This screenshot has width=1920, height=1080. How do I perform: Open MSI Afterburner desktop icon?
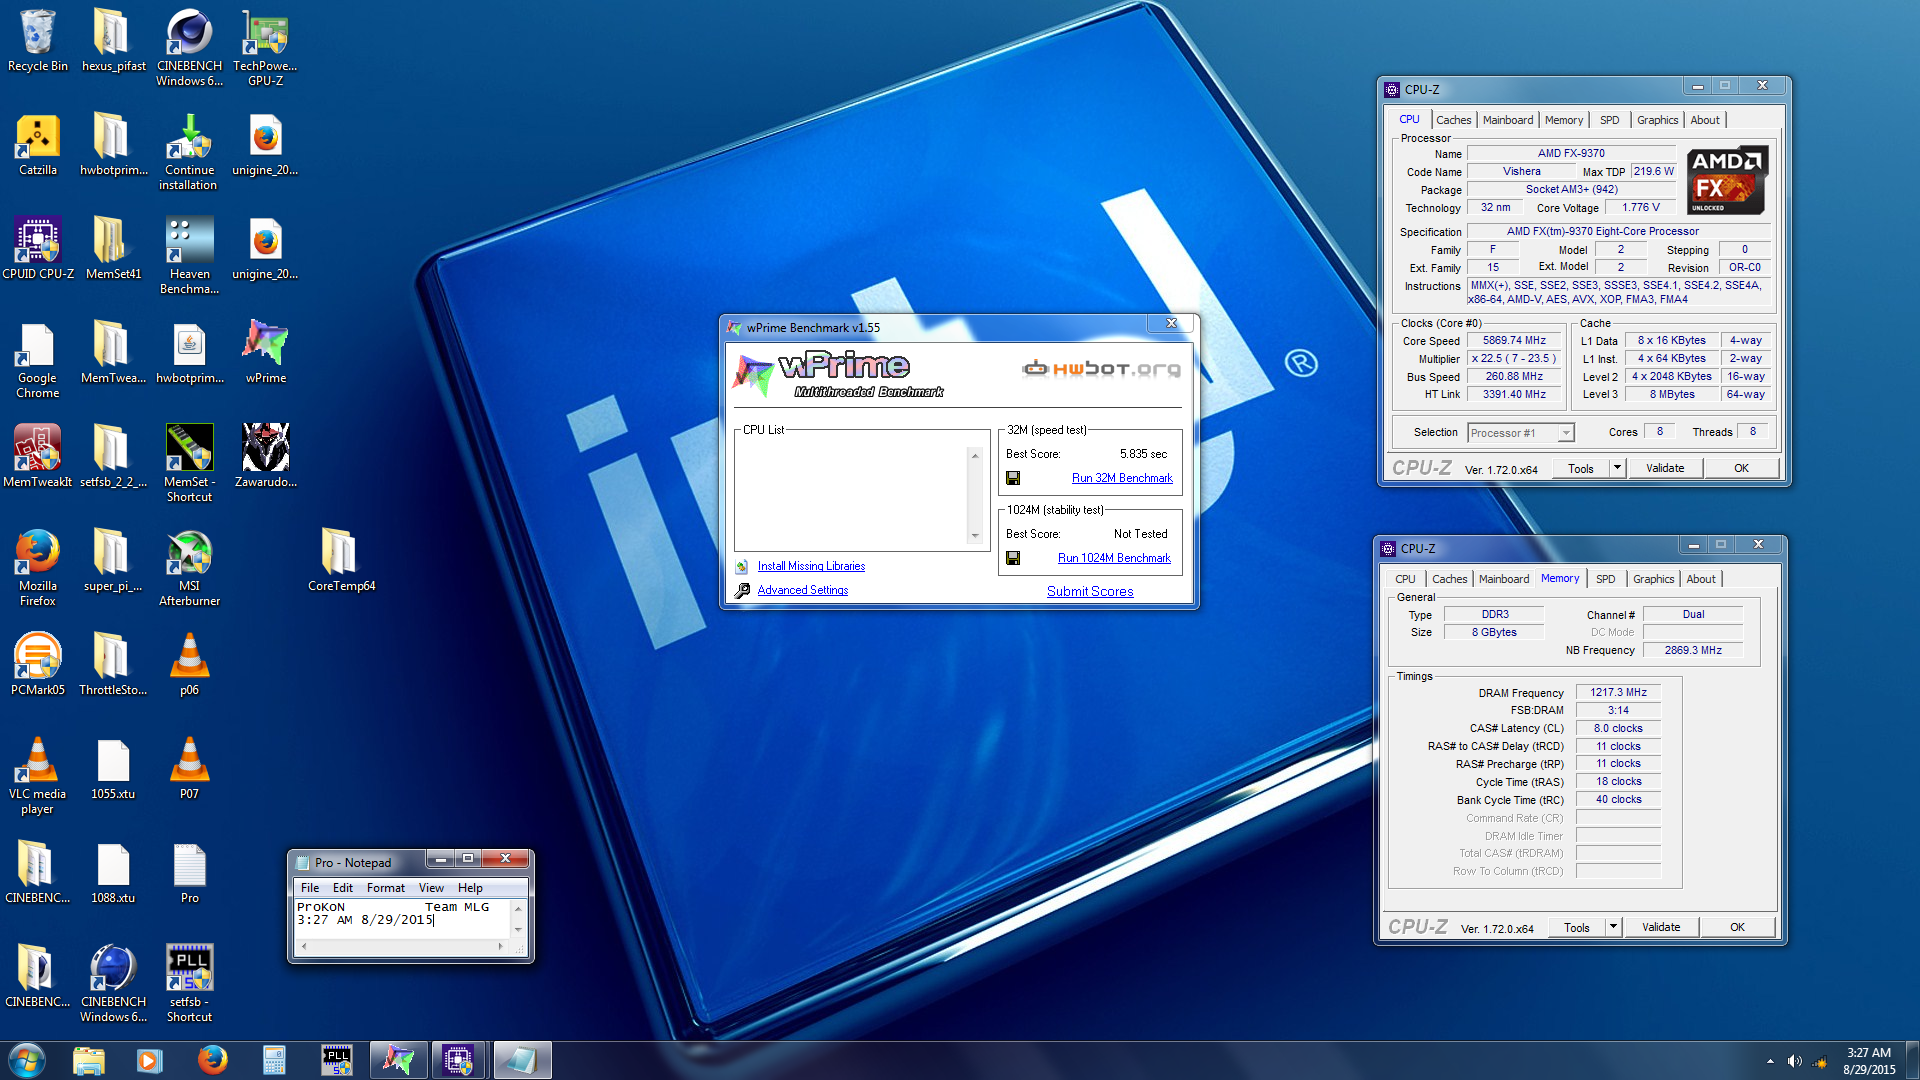(189, 569)
